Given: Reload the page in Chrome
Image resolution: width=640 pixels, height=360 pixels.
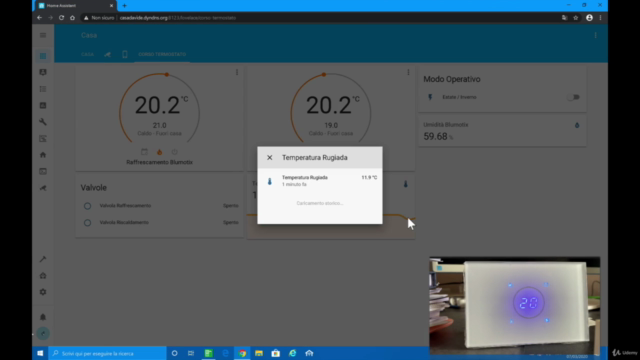Looking at the screenshot, I should 61,18.
